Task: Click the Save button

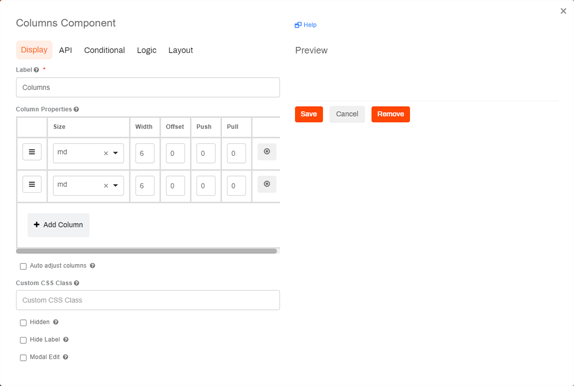Action: [309, 114]
